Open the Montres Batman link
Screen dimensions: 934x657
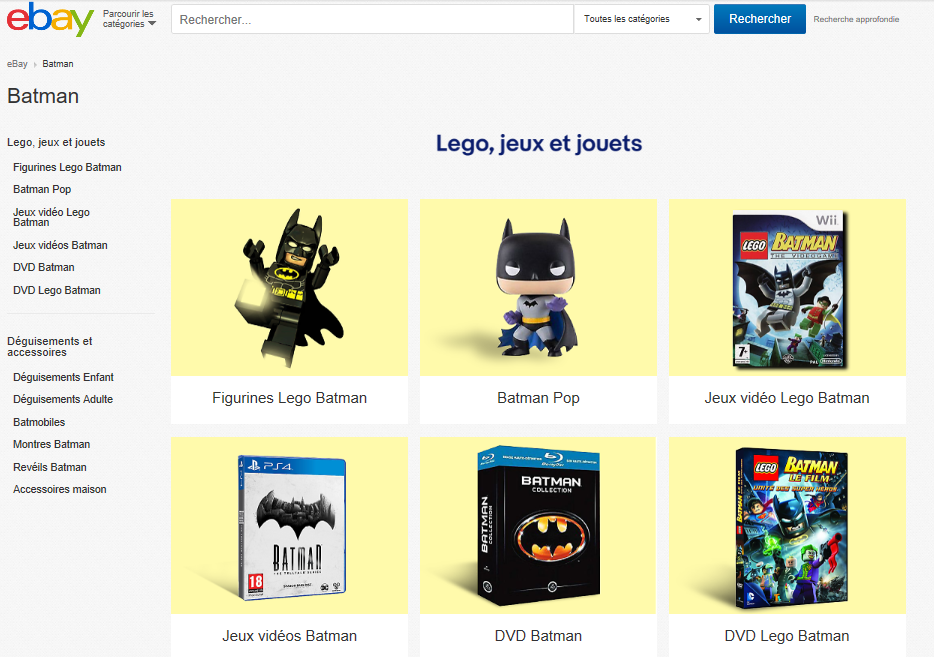click(x=52, y=444)
